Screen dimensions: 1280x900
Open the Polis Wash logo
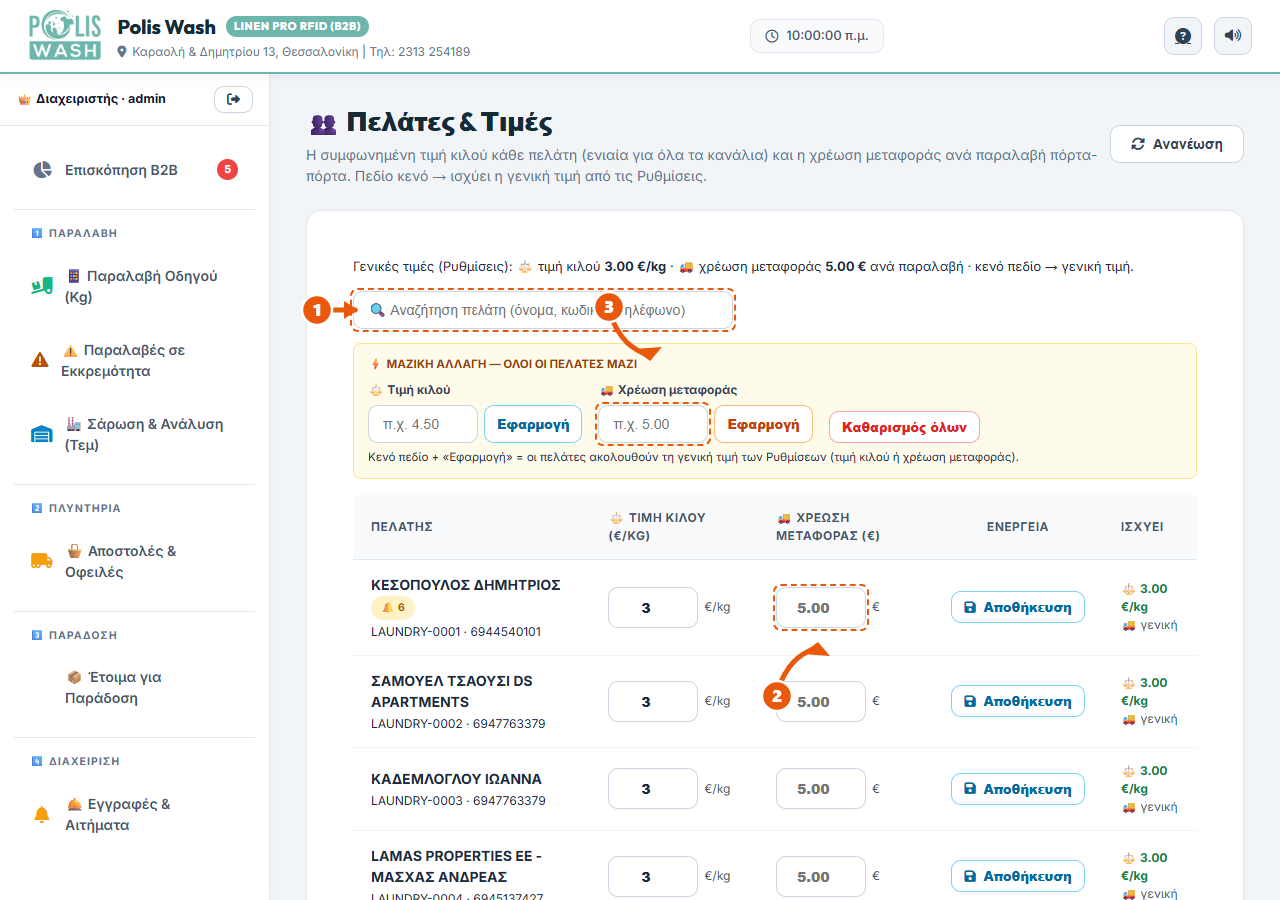click(65, 36)
